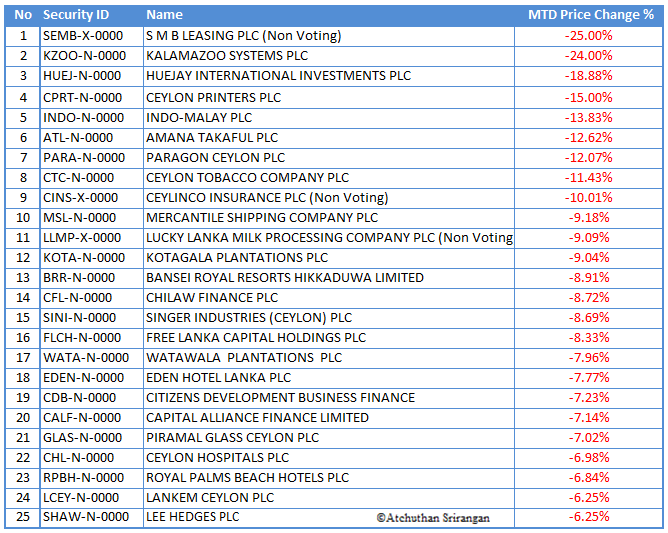
Task: Select the CHL-N-0000 cell
Action: click(78, 458)
